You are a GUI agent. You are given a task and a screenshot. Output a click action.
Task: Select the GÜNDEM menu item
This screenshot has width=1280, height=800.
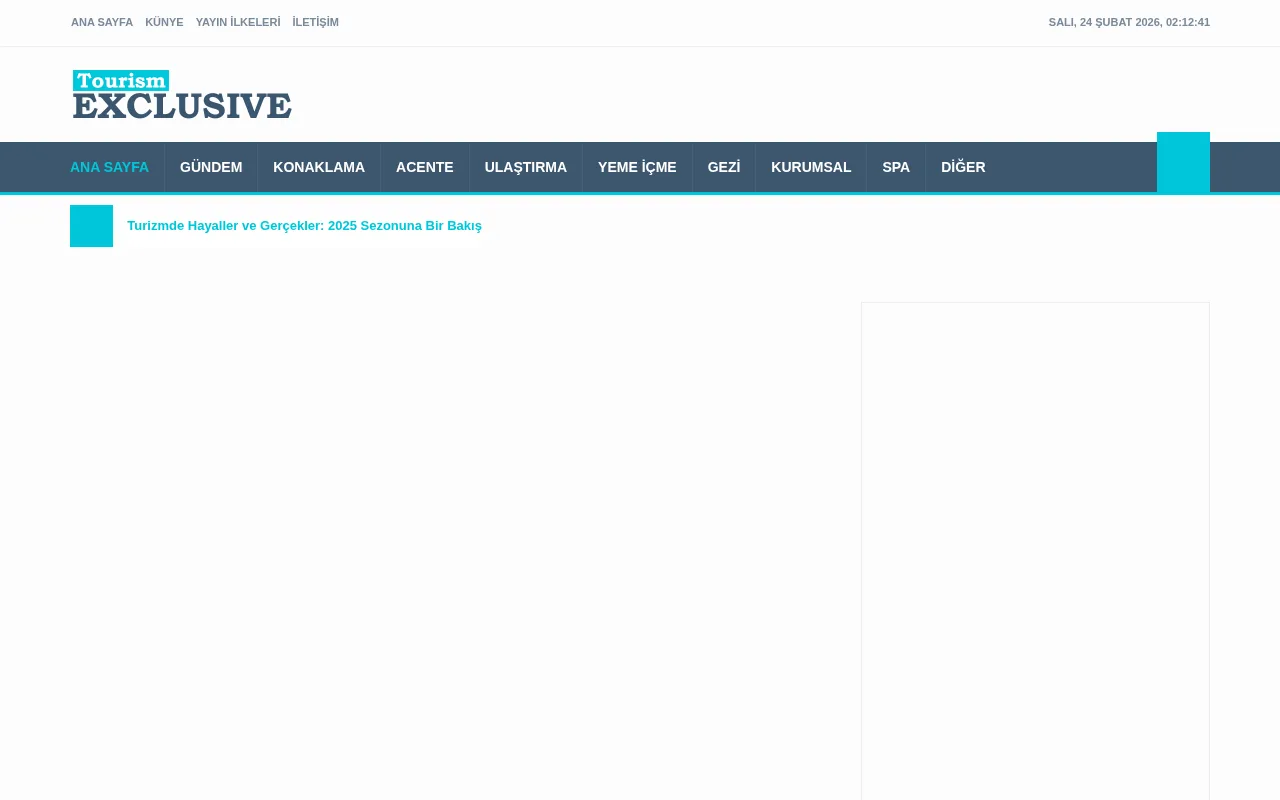211,167
